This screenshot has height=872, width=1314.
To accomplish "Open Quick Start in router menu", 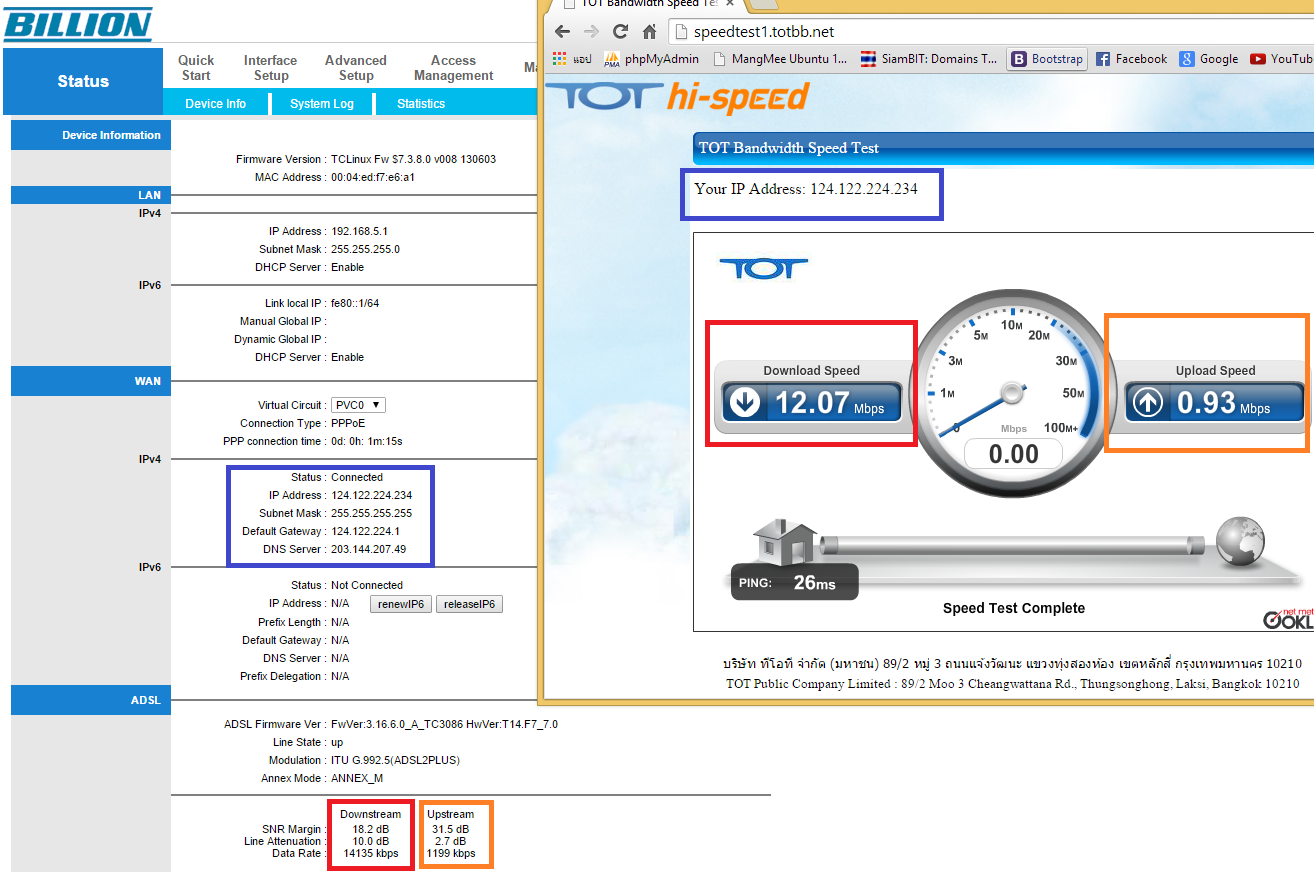I will 196,68.
